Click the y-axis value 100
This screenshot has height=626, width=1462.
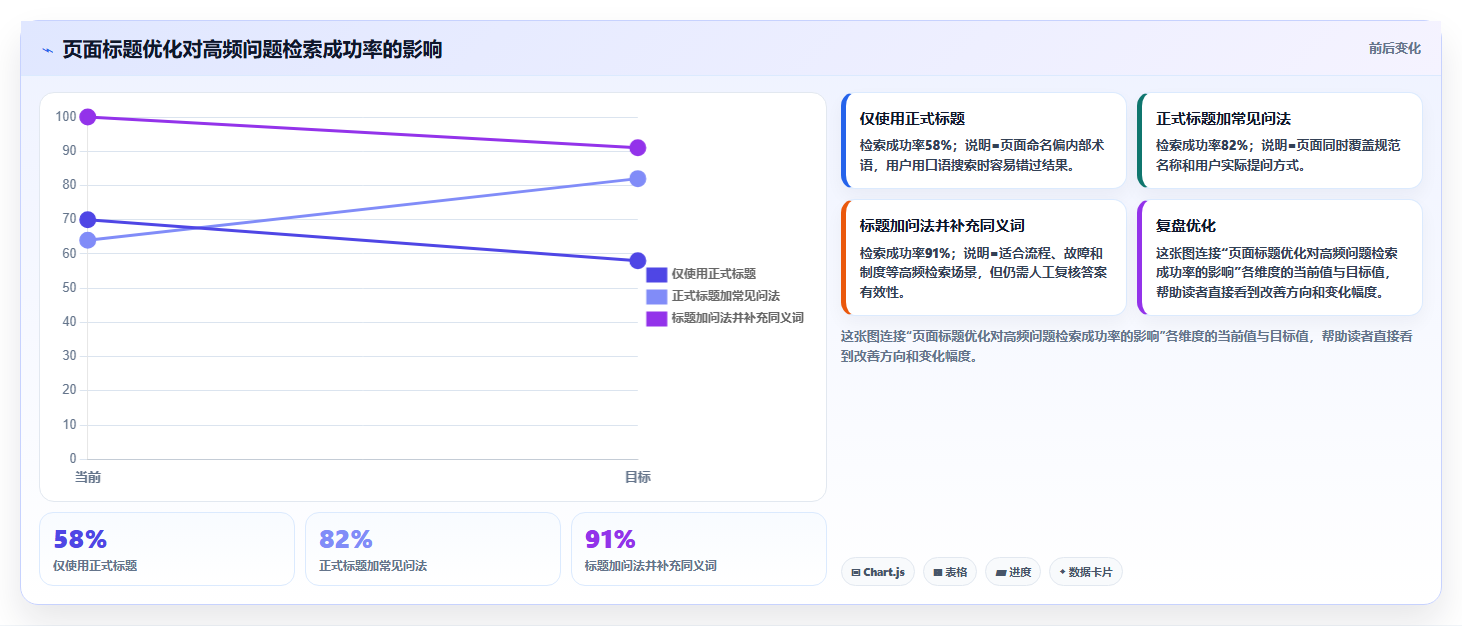coord(66,117)
